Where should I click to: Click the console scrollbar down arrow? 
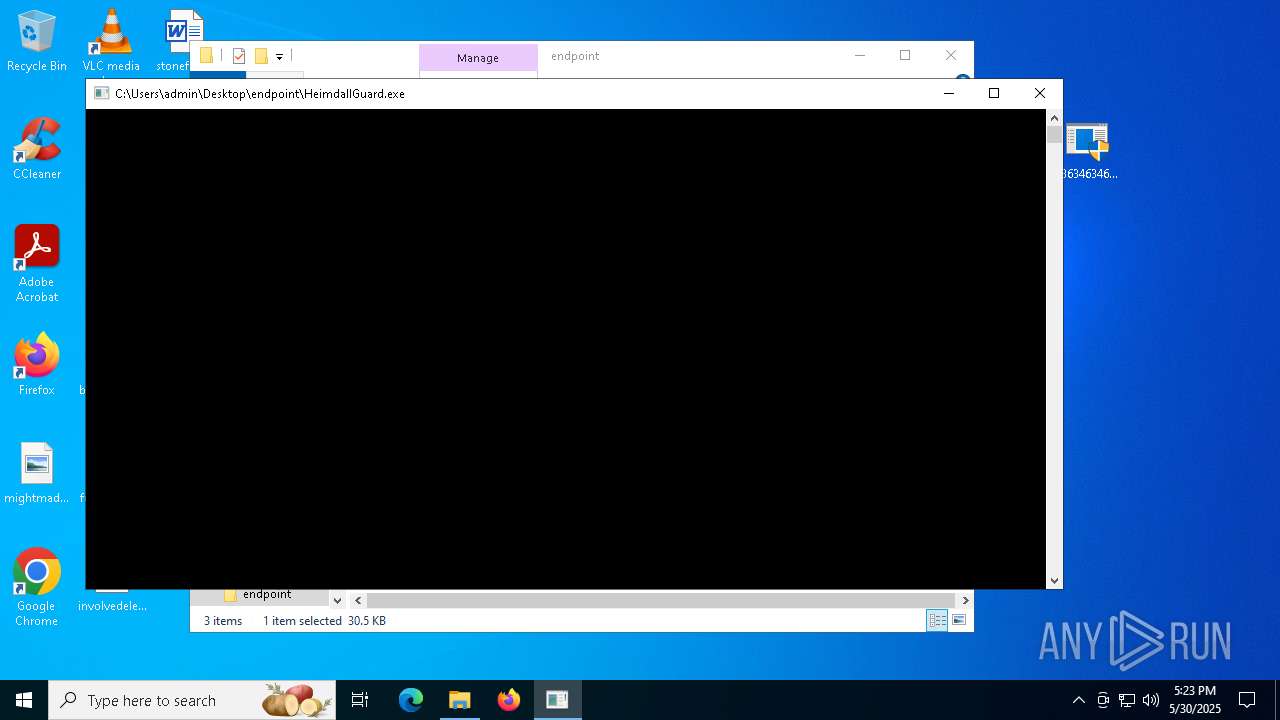(x=1054, y=580)
